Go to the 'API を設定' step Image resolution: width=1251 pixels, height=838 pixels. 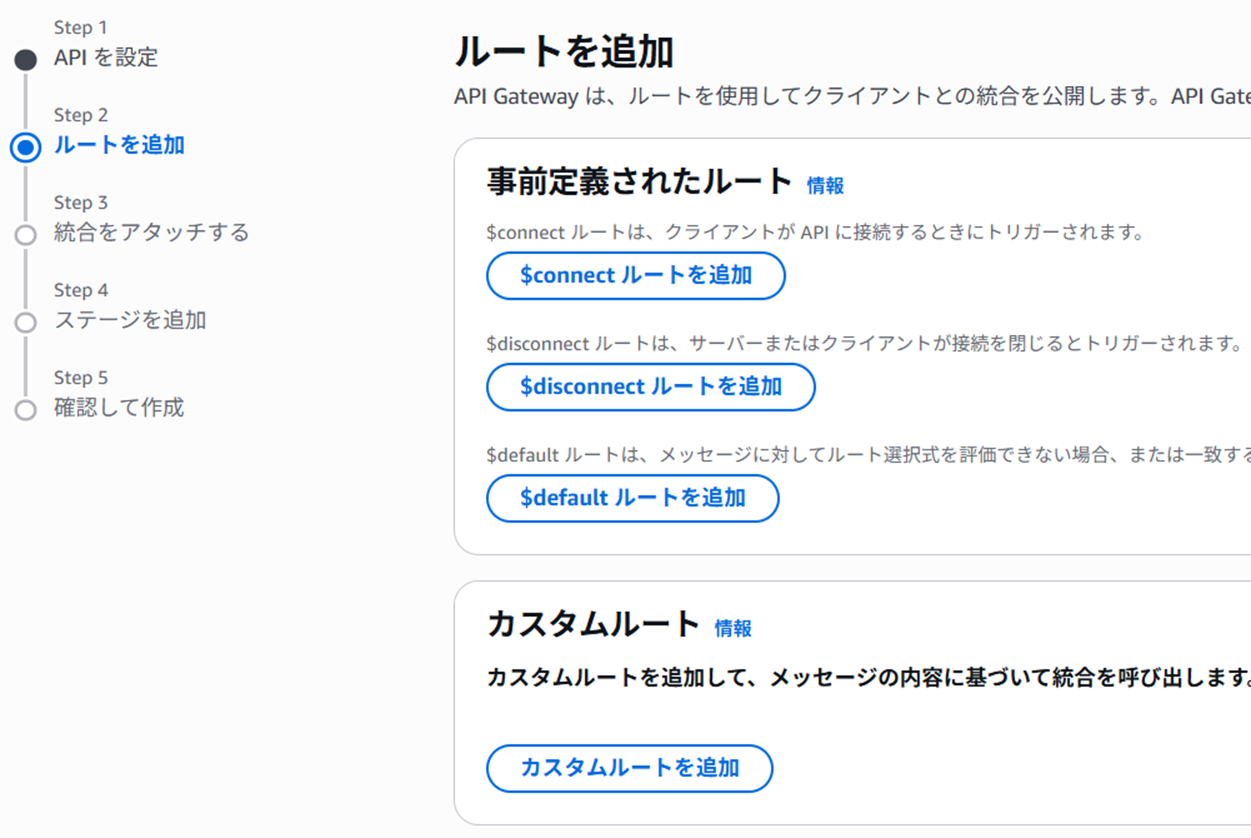point(106,58)
